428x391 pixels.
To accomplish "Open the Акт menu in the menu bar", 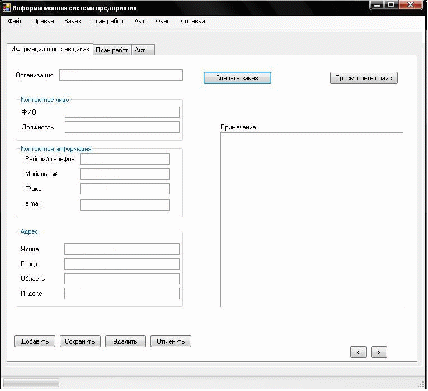I will pos(139,21).
